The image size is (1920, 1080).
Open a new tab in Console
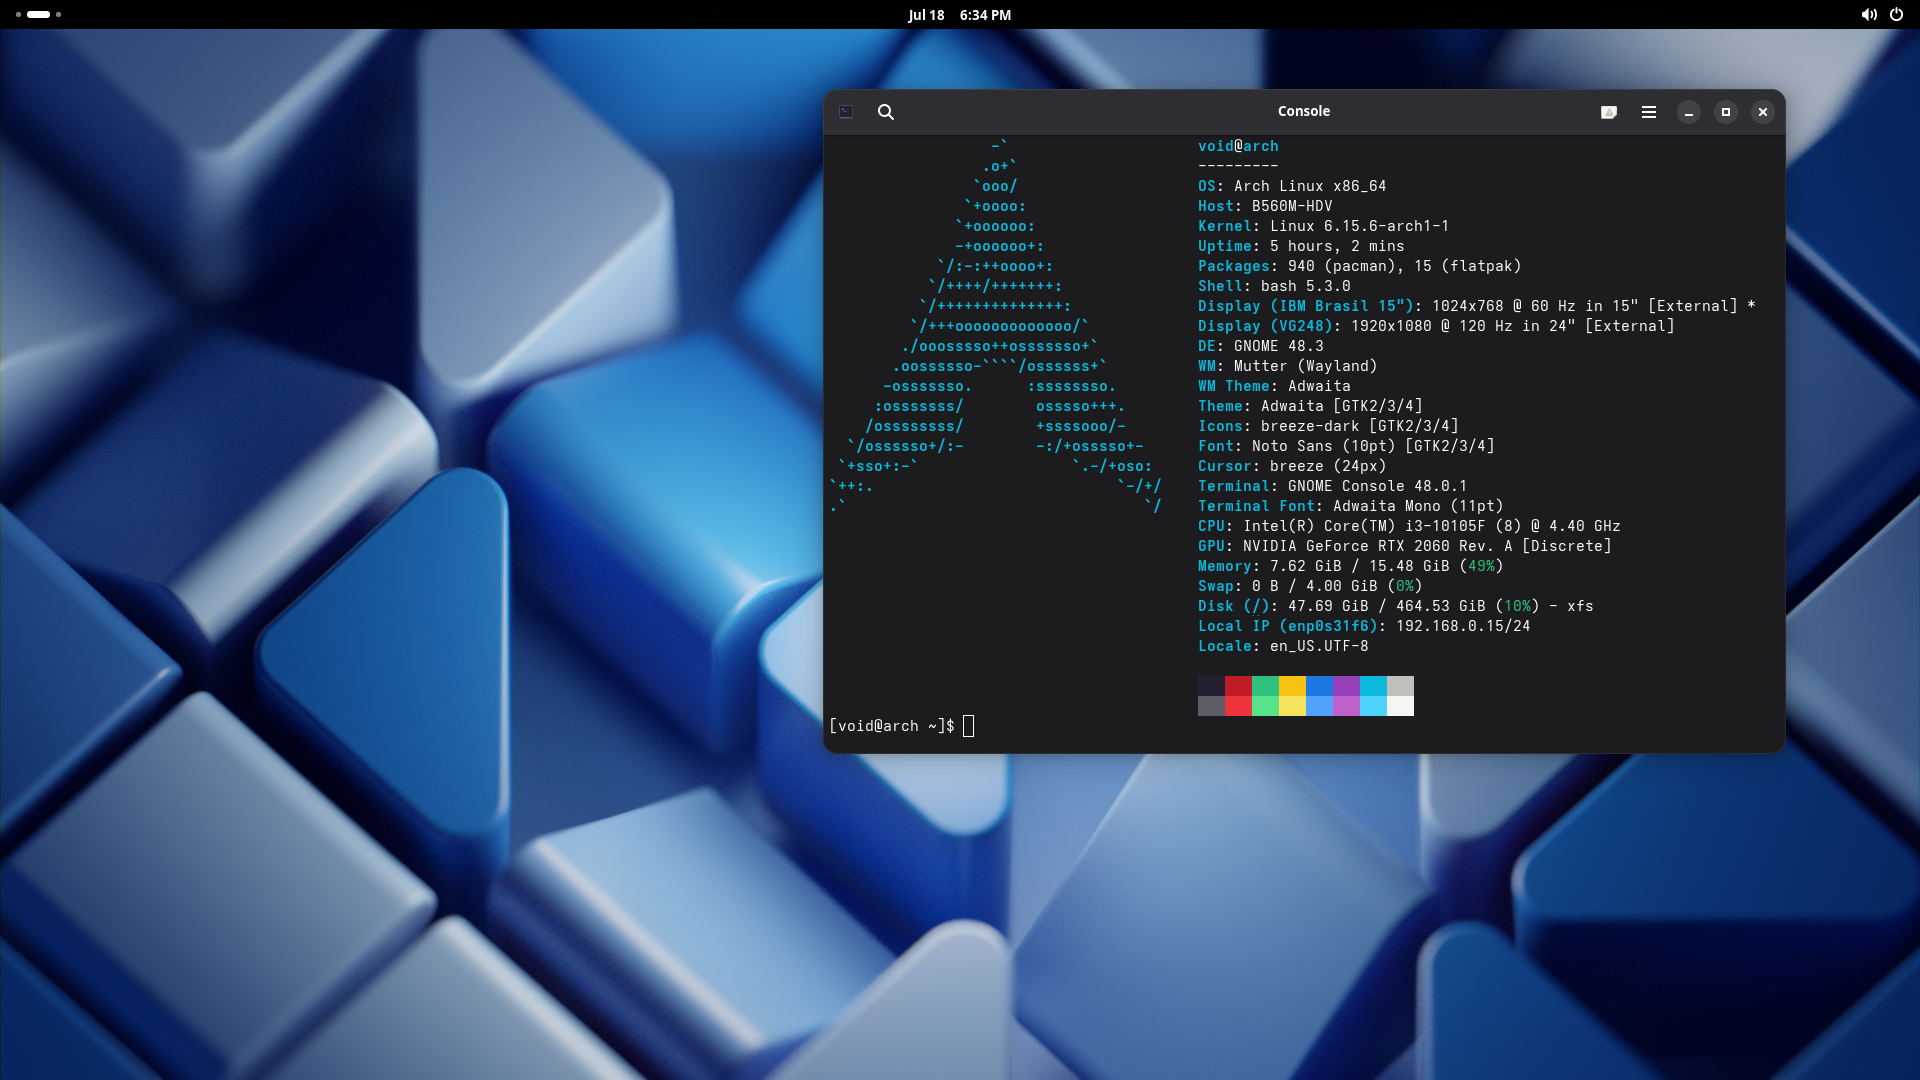click(1609, 112)
